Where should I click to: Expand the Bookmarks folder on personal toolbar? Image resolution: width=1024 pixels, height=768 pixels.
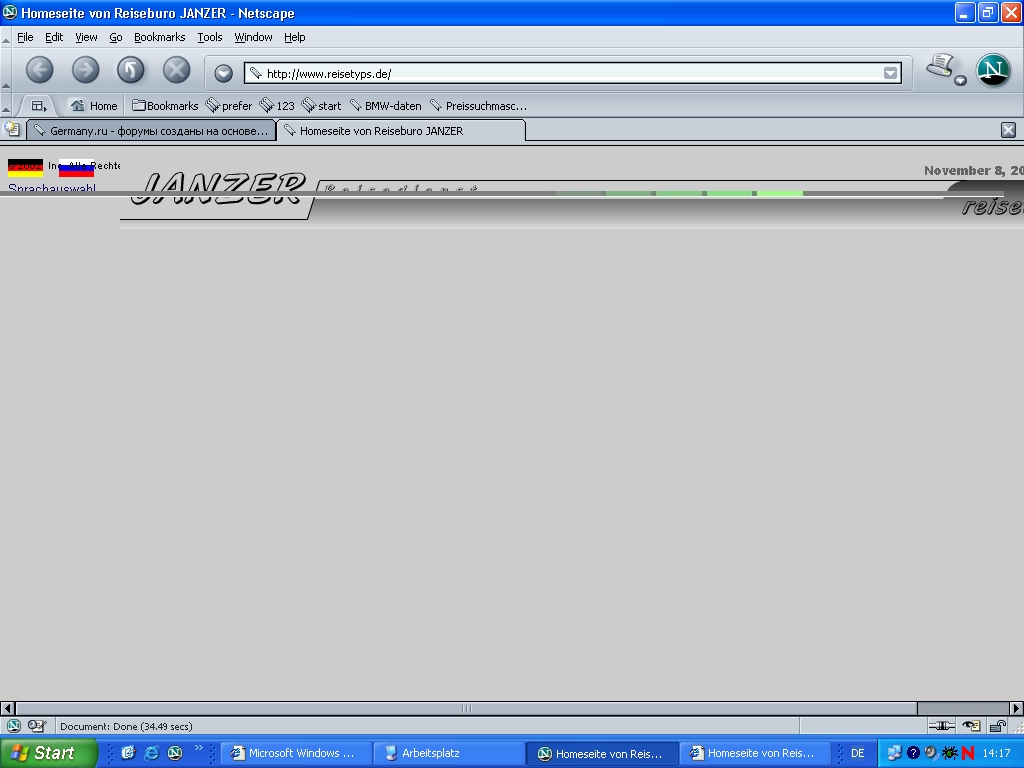[x=165, y=106]
